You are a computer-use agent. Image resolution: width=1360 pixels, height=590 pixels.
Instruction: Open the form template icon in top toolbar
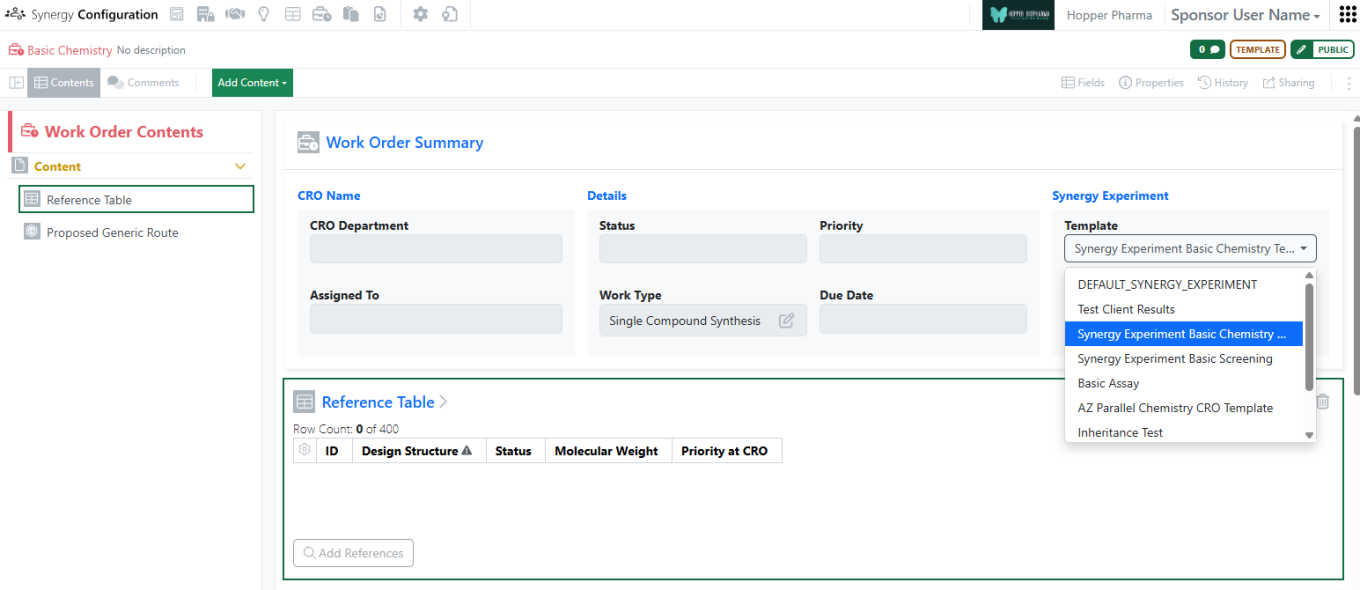pos(177,15)
